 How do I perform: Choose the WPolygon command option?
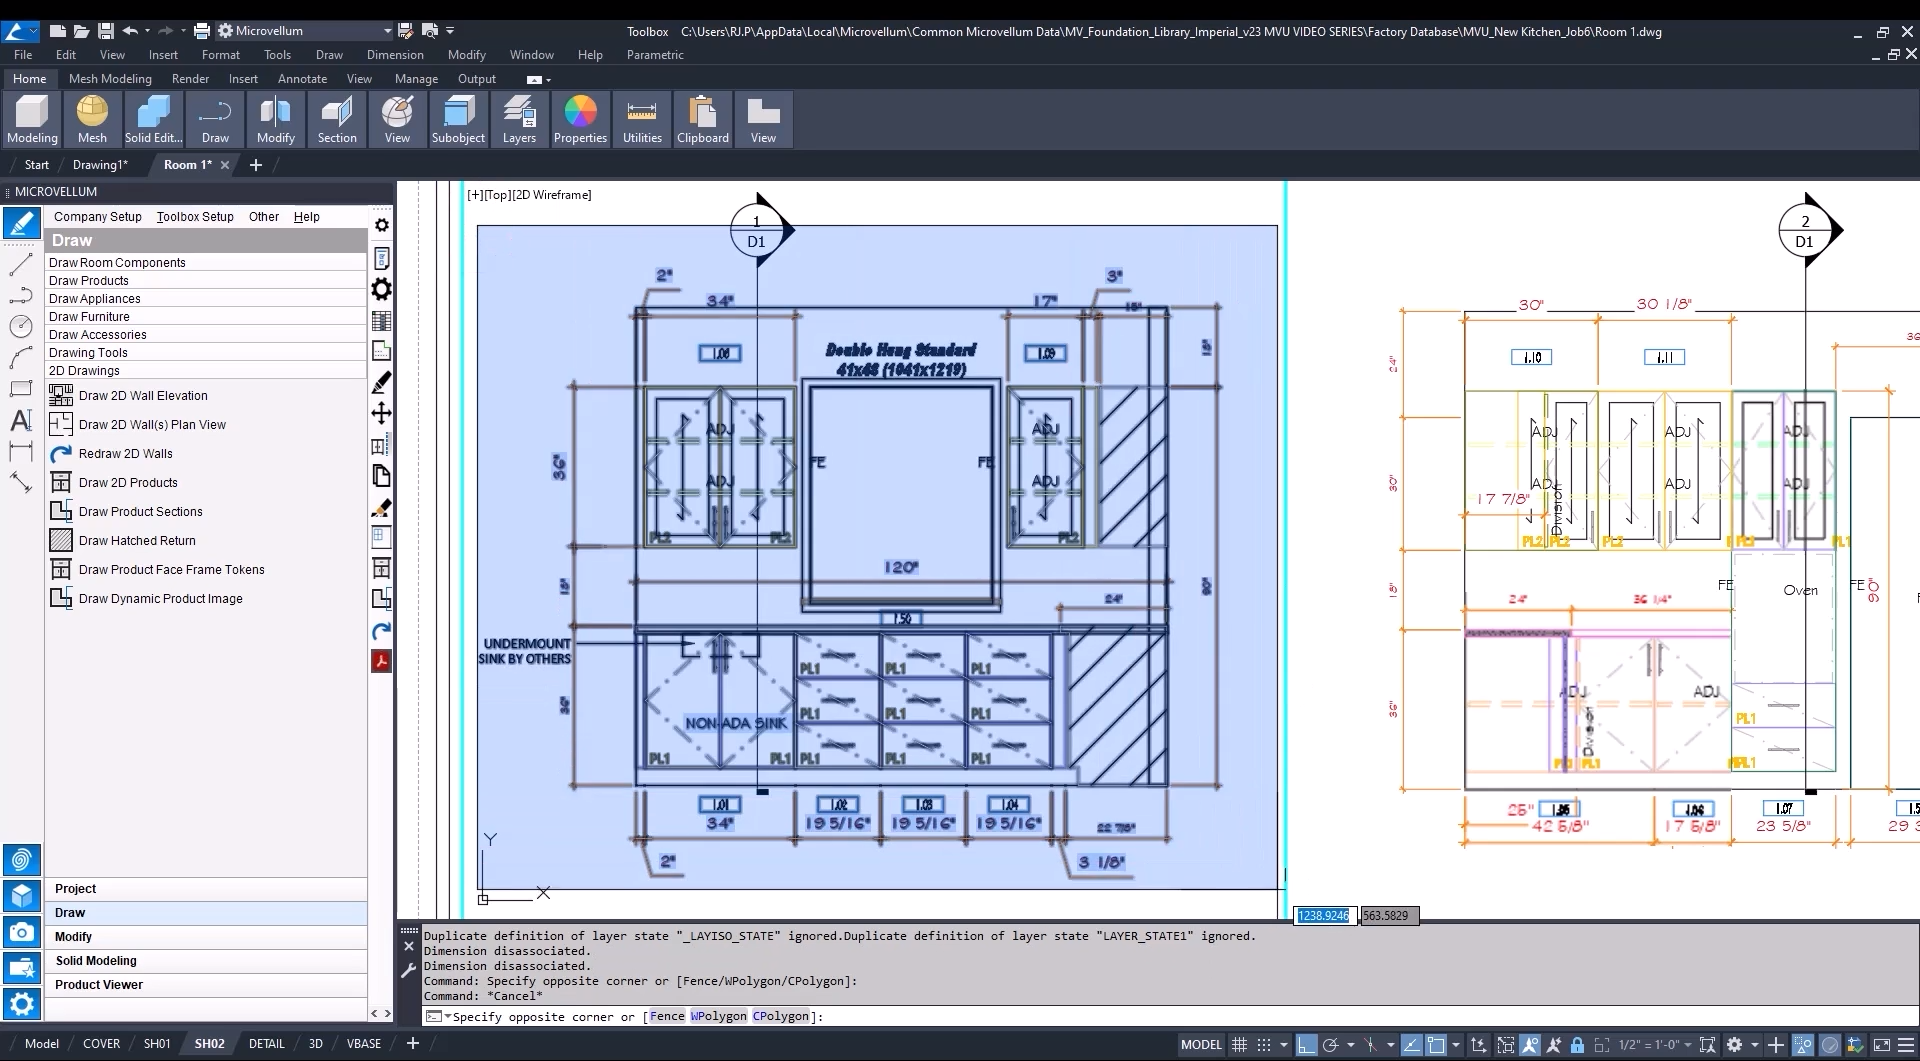point(718,1016)
